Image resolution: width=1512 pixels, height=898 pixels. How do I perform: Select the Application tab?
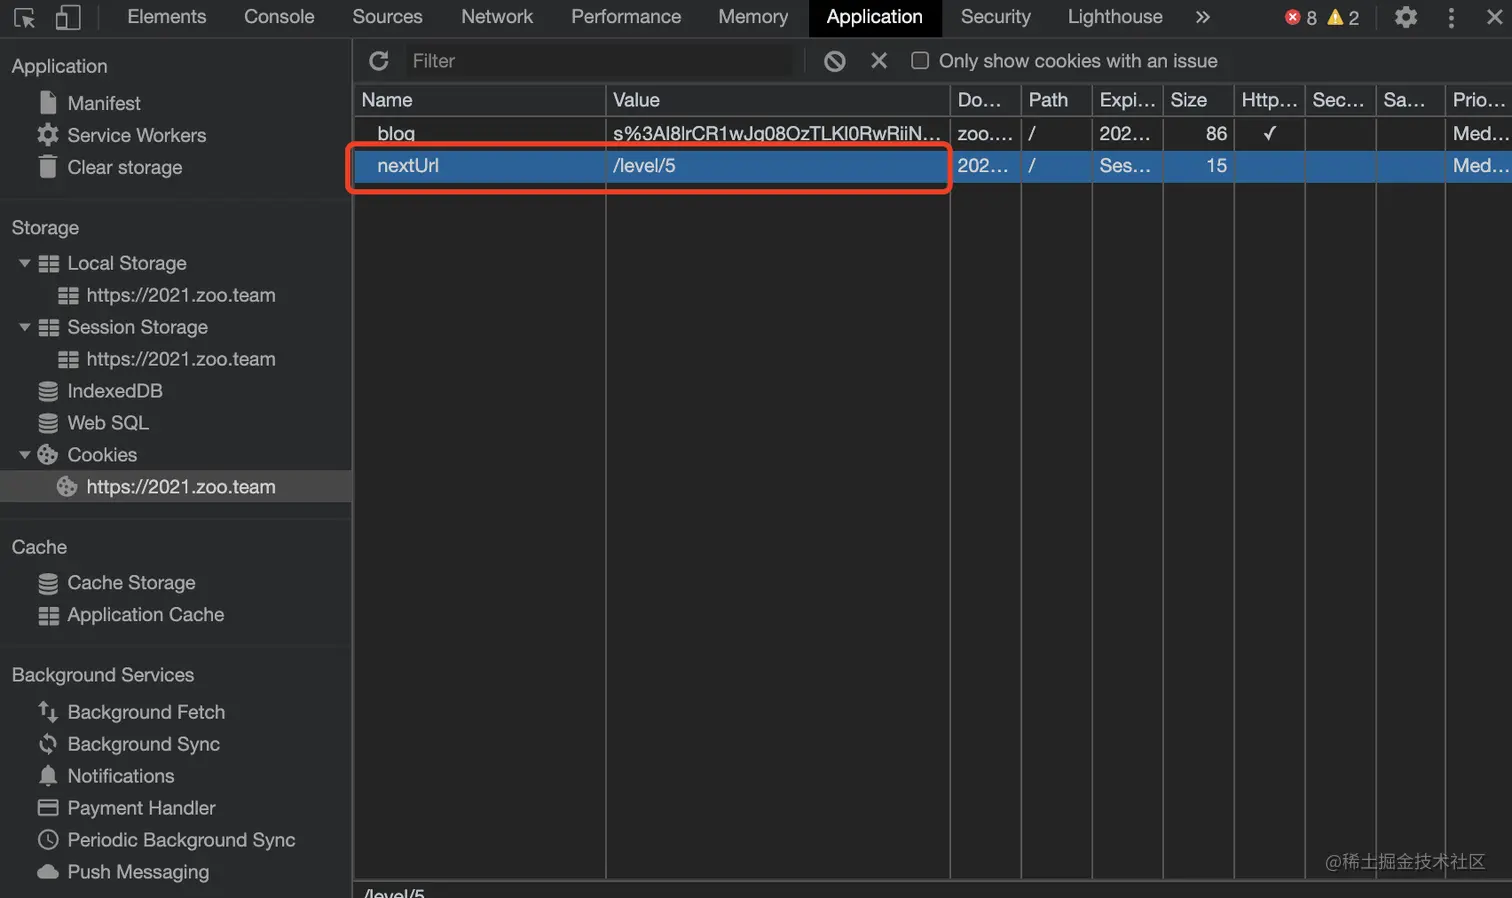[874, 17]
